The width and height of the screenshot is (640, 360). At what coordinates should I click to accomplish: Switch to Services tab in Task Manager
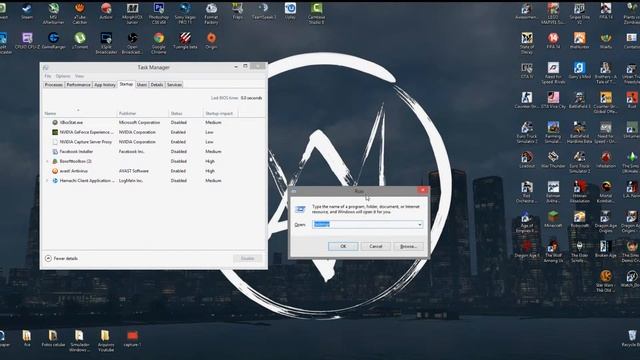[174, 84]
